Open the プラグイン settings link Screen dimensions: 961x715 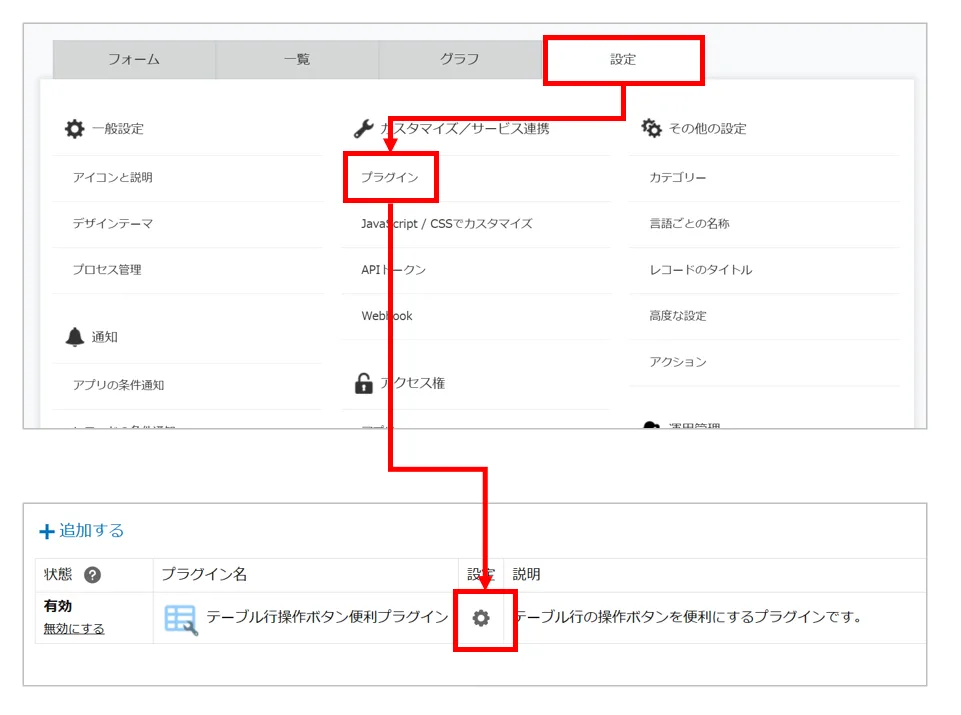click(390, 177)
